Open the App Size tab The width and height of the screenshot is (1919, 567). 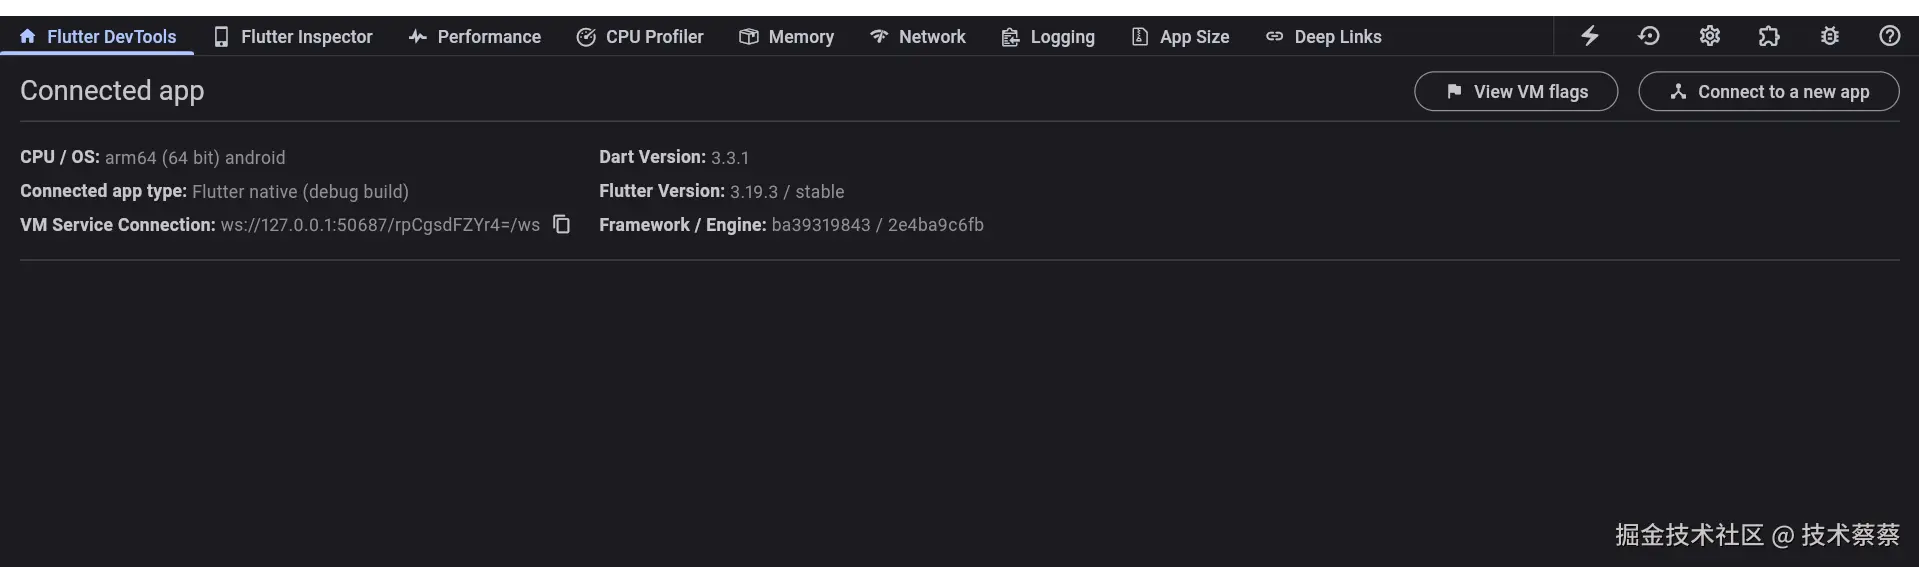click(x=1180, y=37)
